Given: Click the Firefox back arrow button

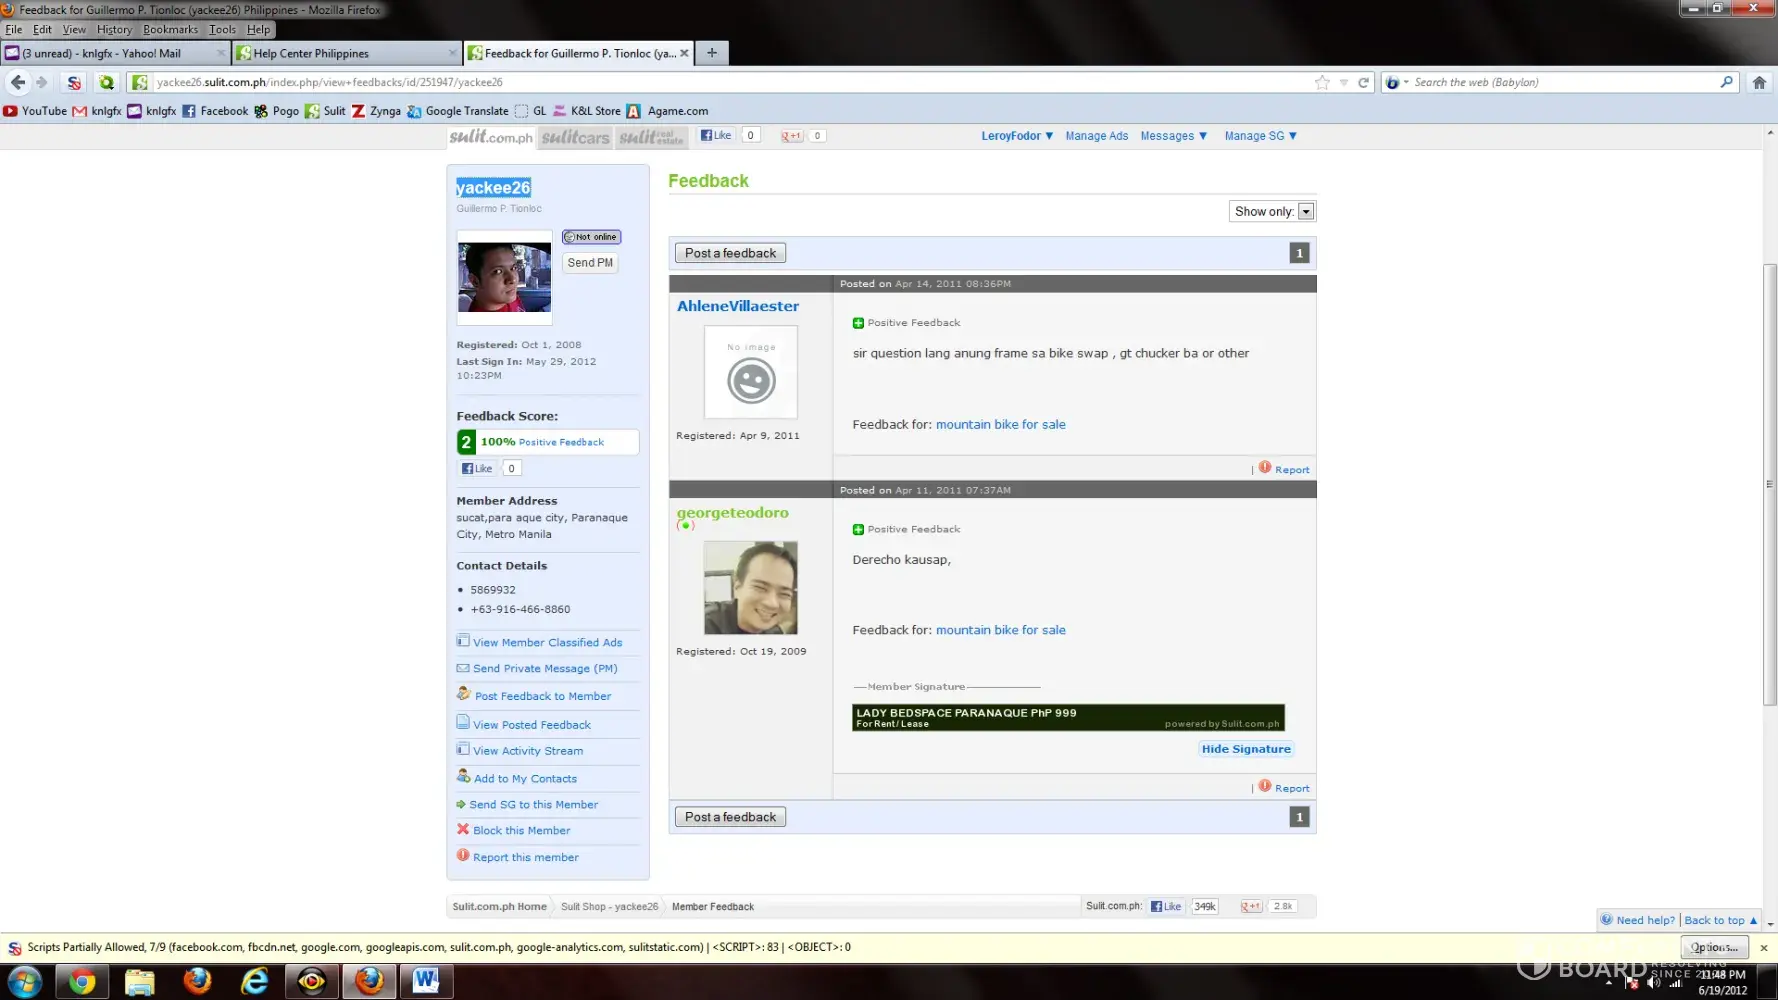Looking at the screenshot, I should coord(18,83).
